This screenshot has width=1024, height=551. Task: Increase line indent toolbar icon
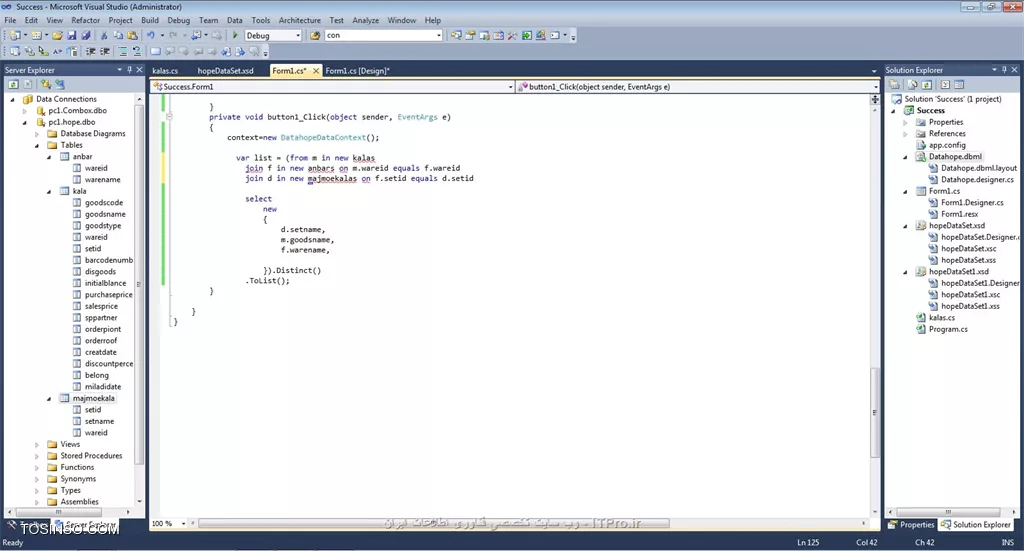[x=104, y=51]
